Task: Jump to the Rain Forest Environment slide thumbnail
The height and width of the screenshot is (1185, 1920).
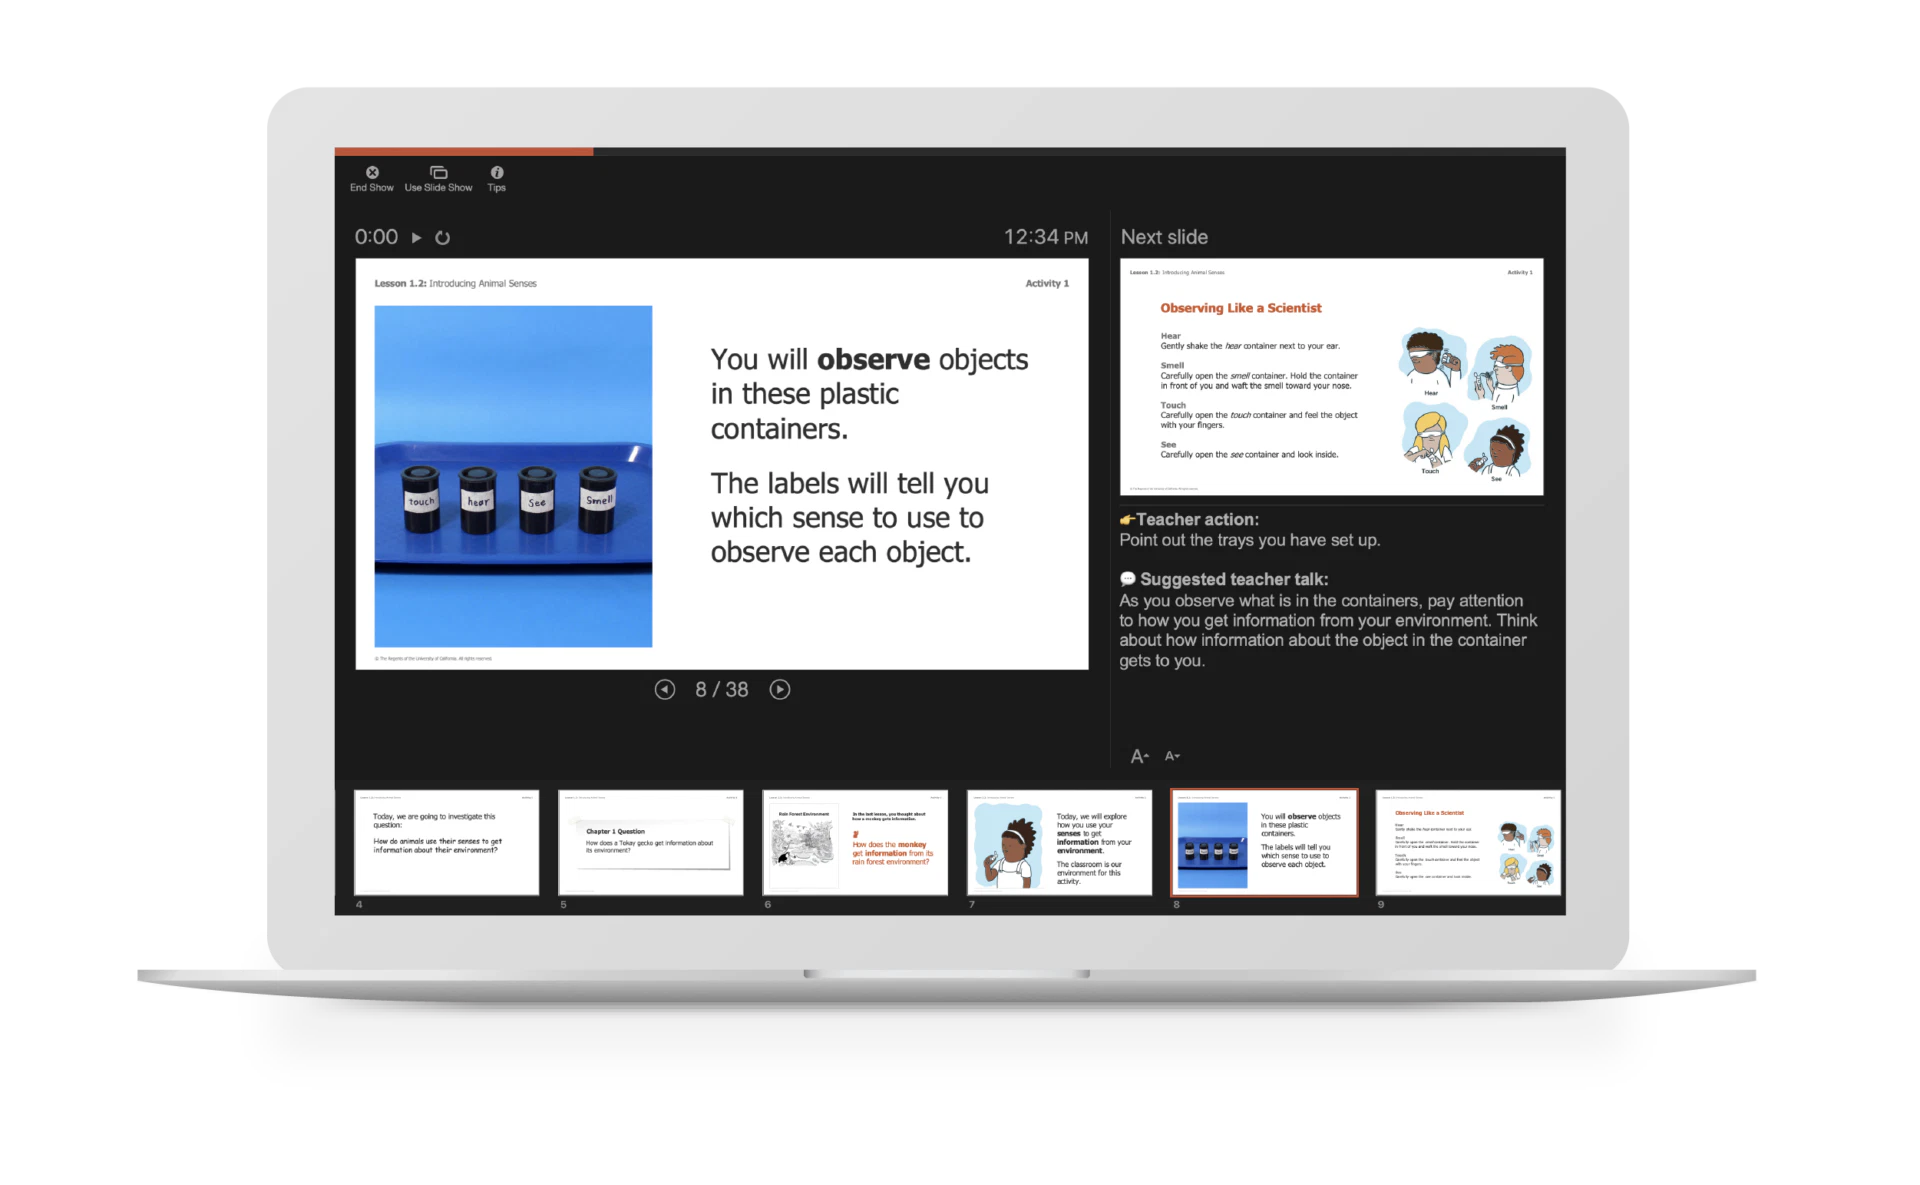Action: point(855,842)
